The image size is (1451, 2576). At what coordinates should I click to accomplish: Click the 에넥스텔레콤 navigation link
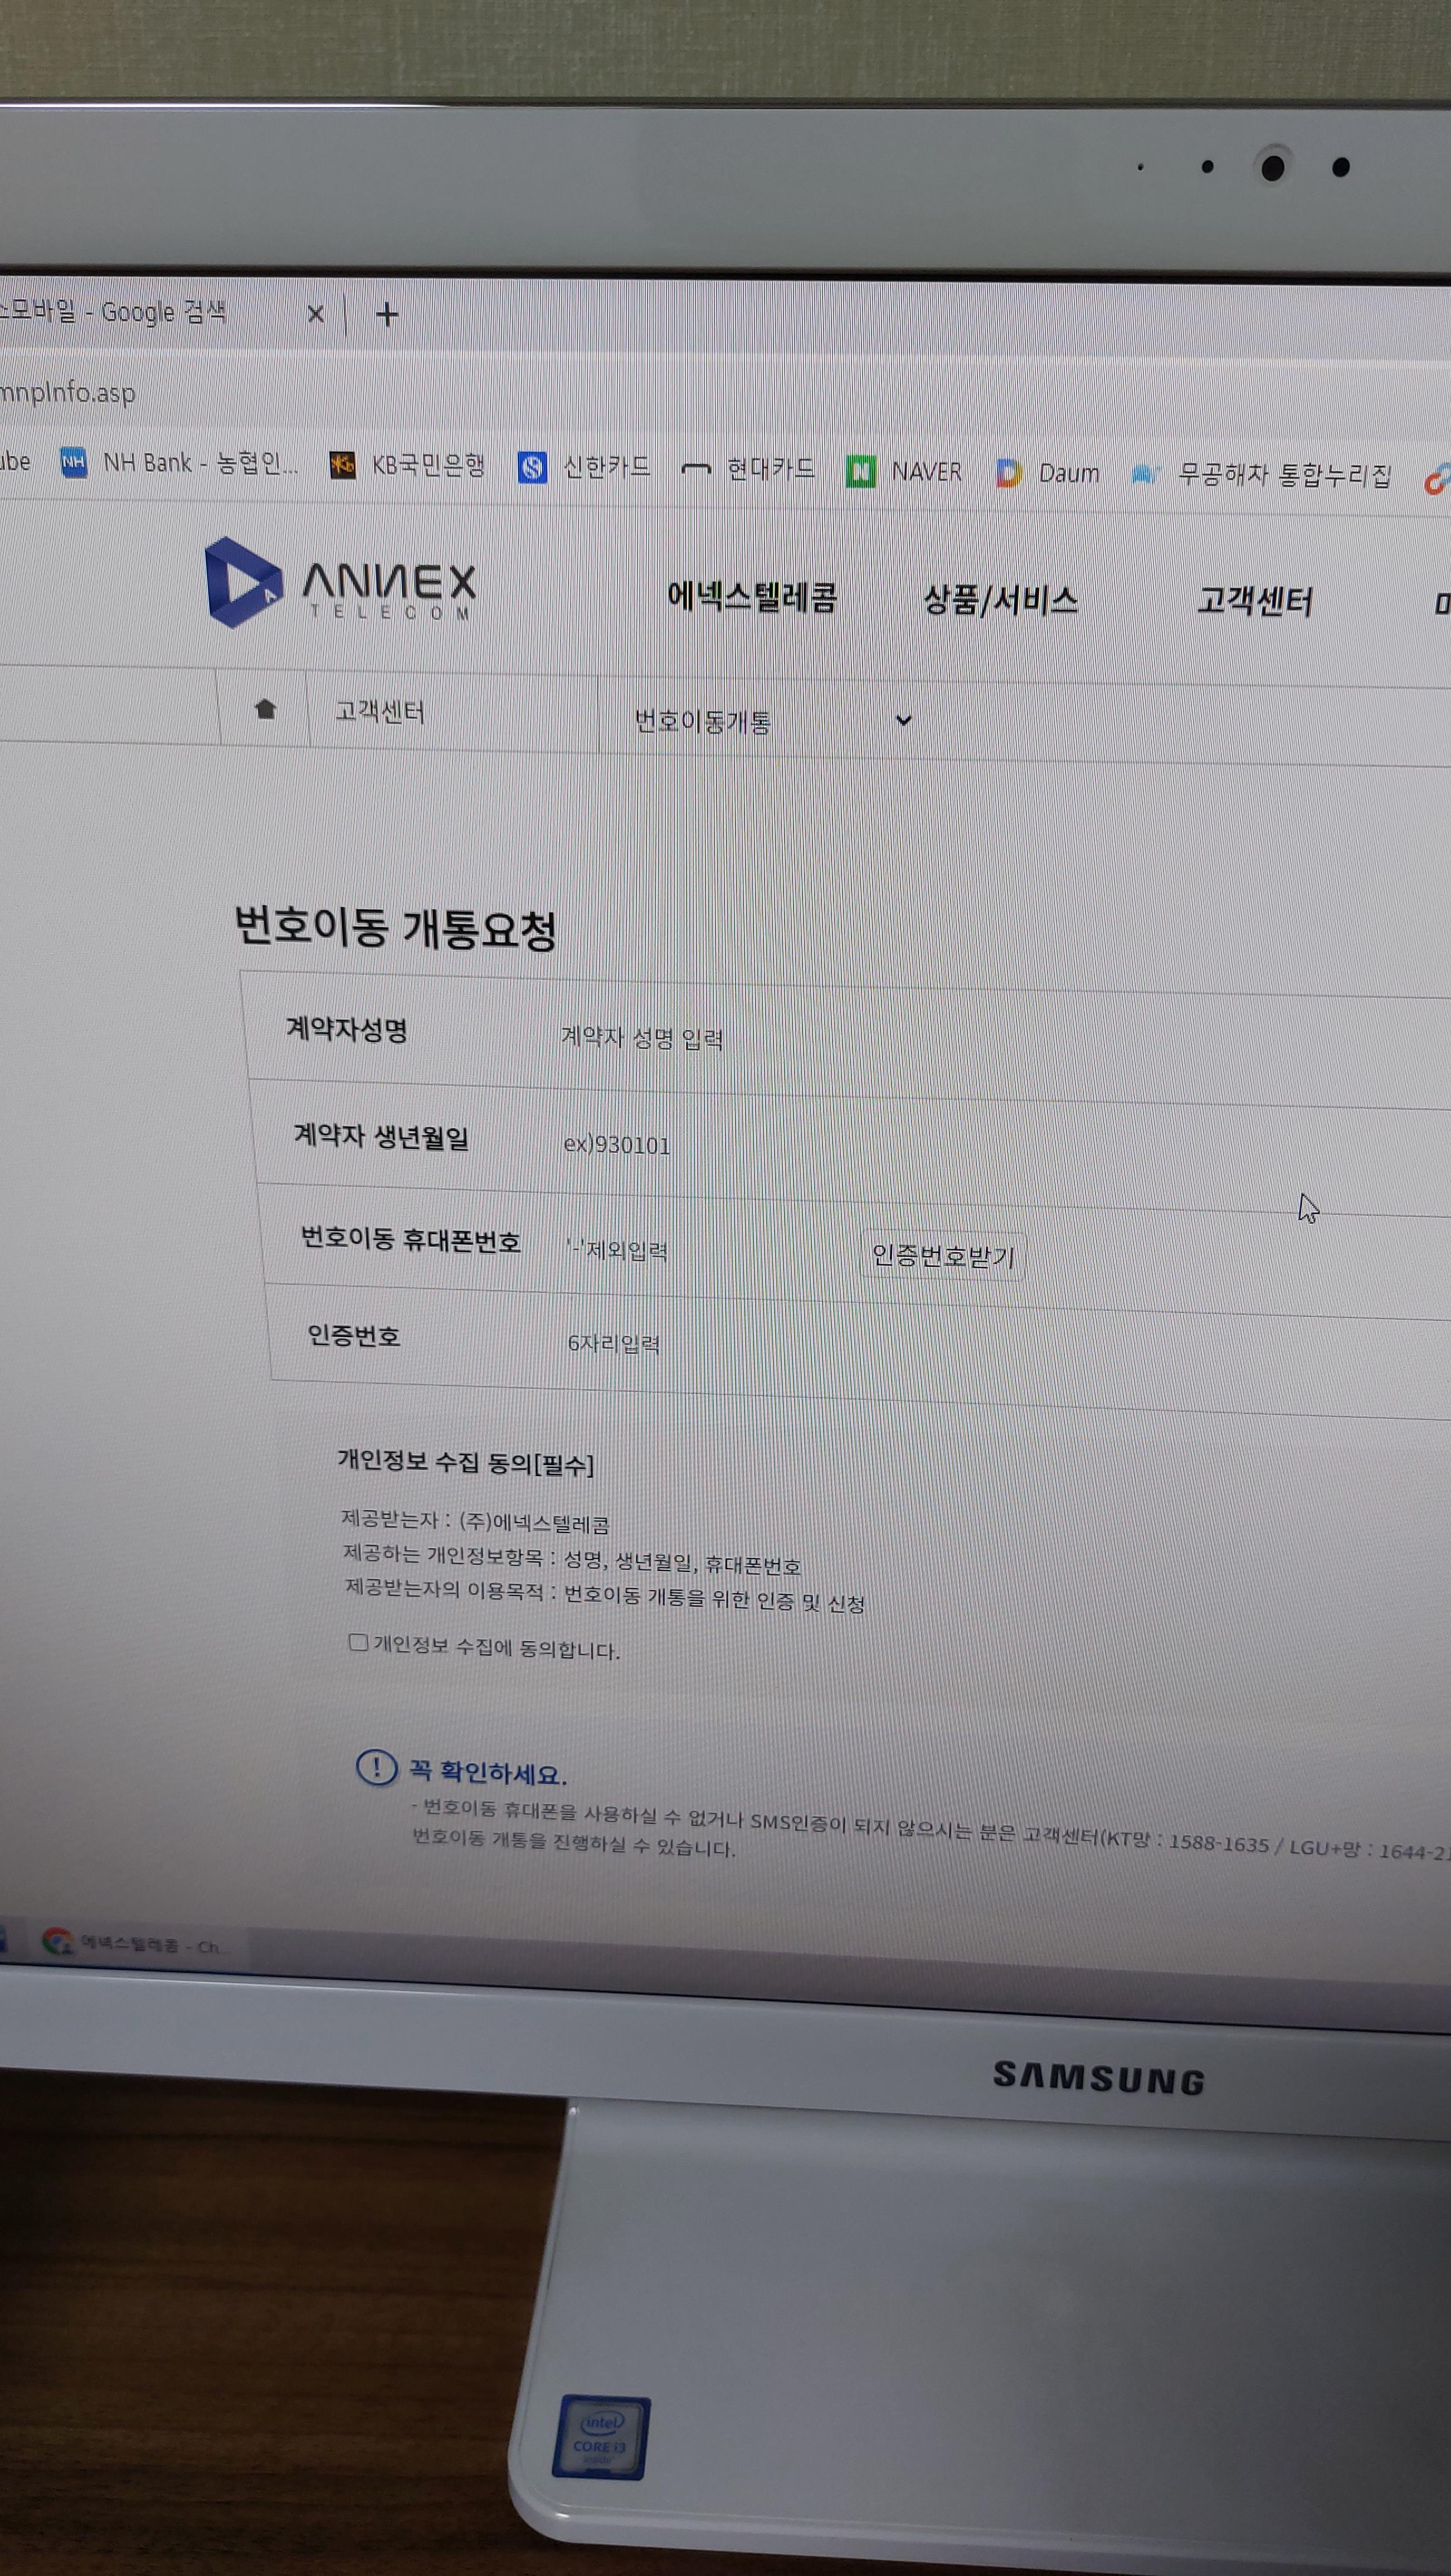click(x=752, y=596)
